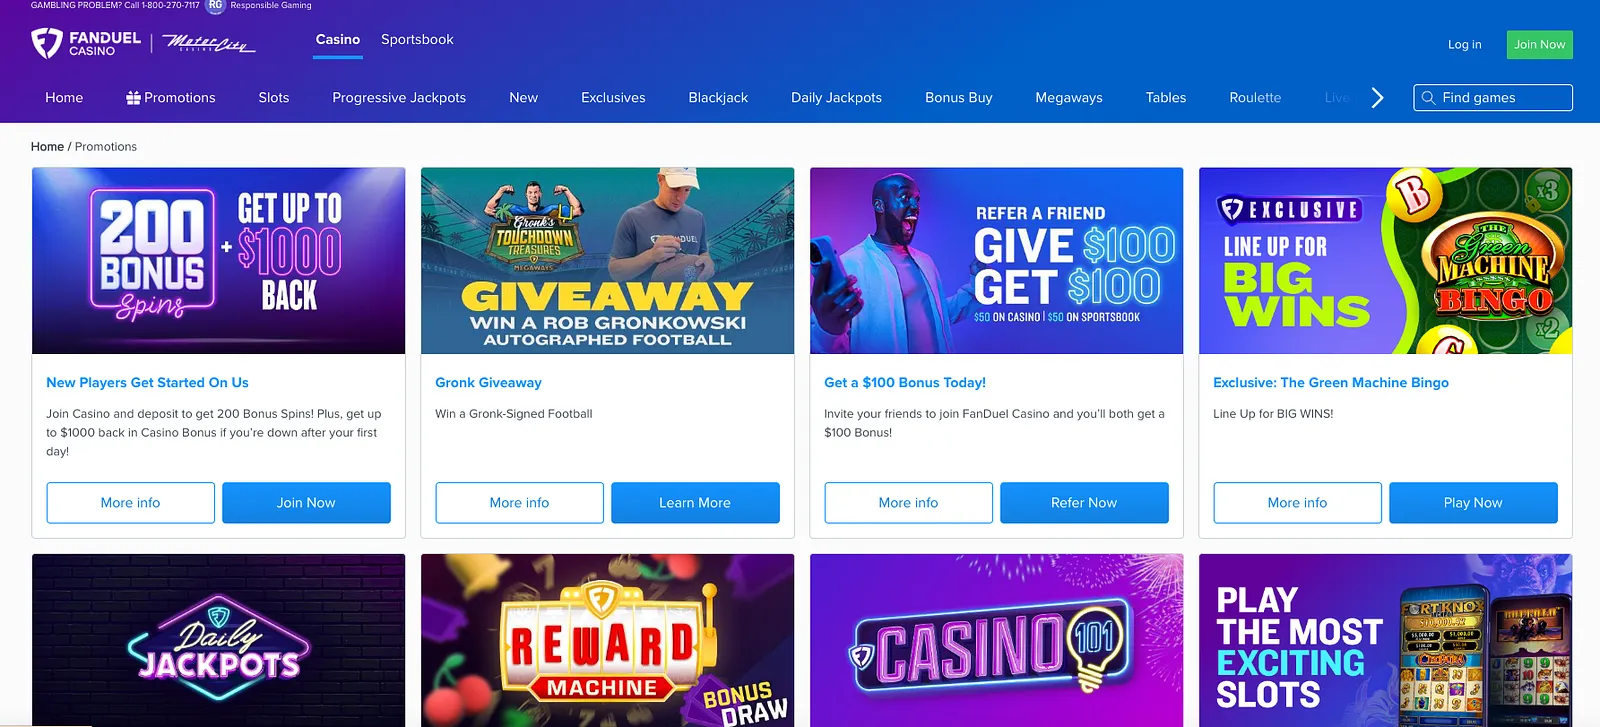Image resolution: width=1600 pixels, height=727 pixels.
Task: Click the Log in link
Action: [1464, 44]
